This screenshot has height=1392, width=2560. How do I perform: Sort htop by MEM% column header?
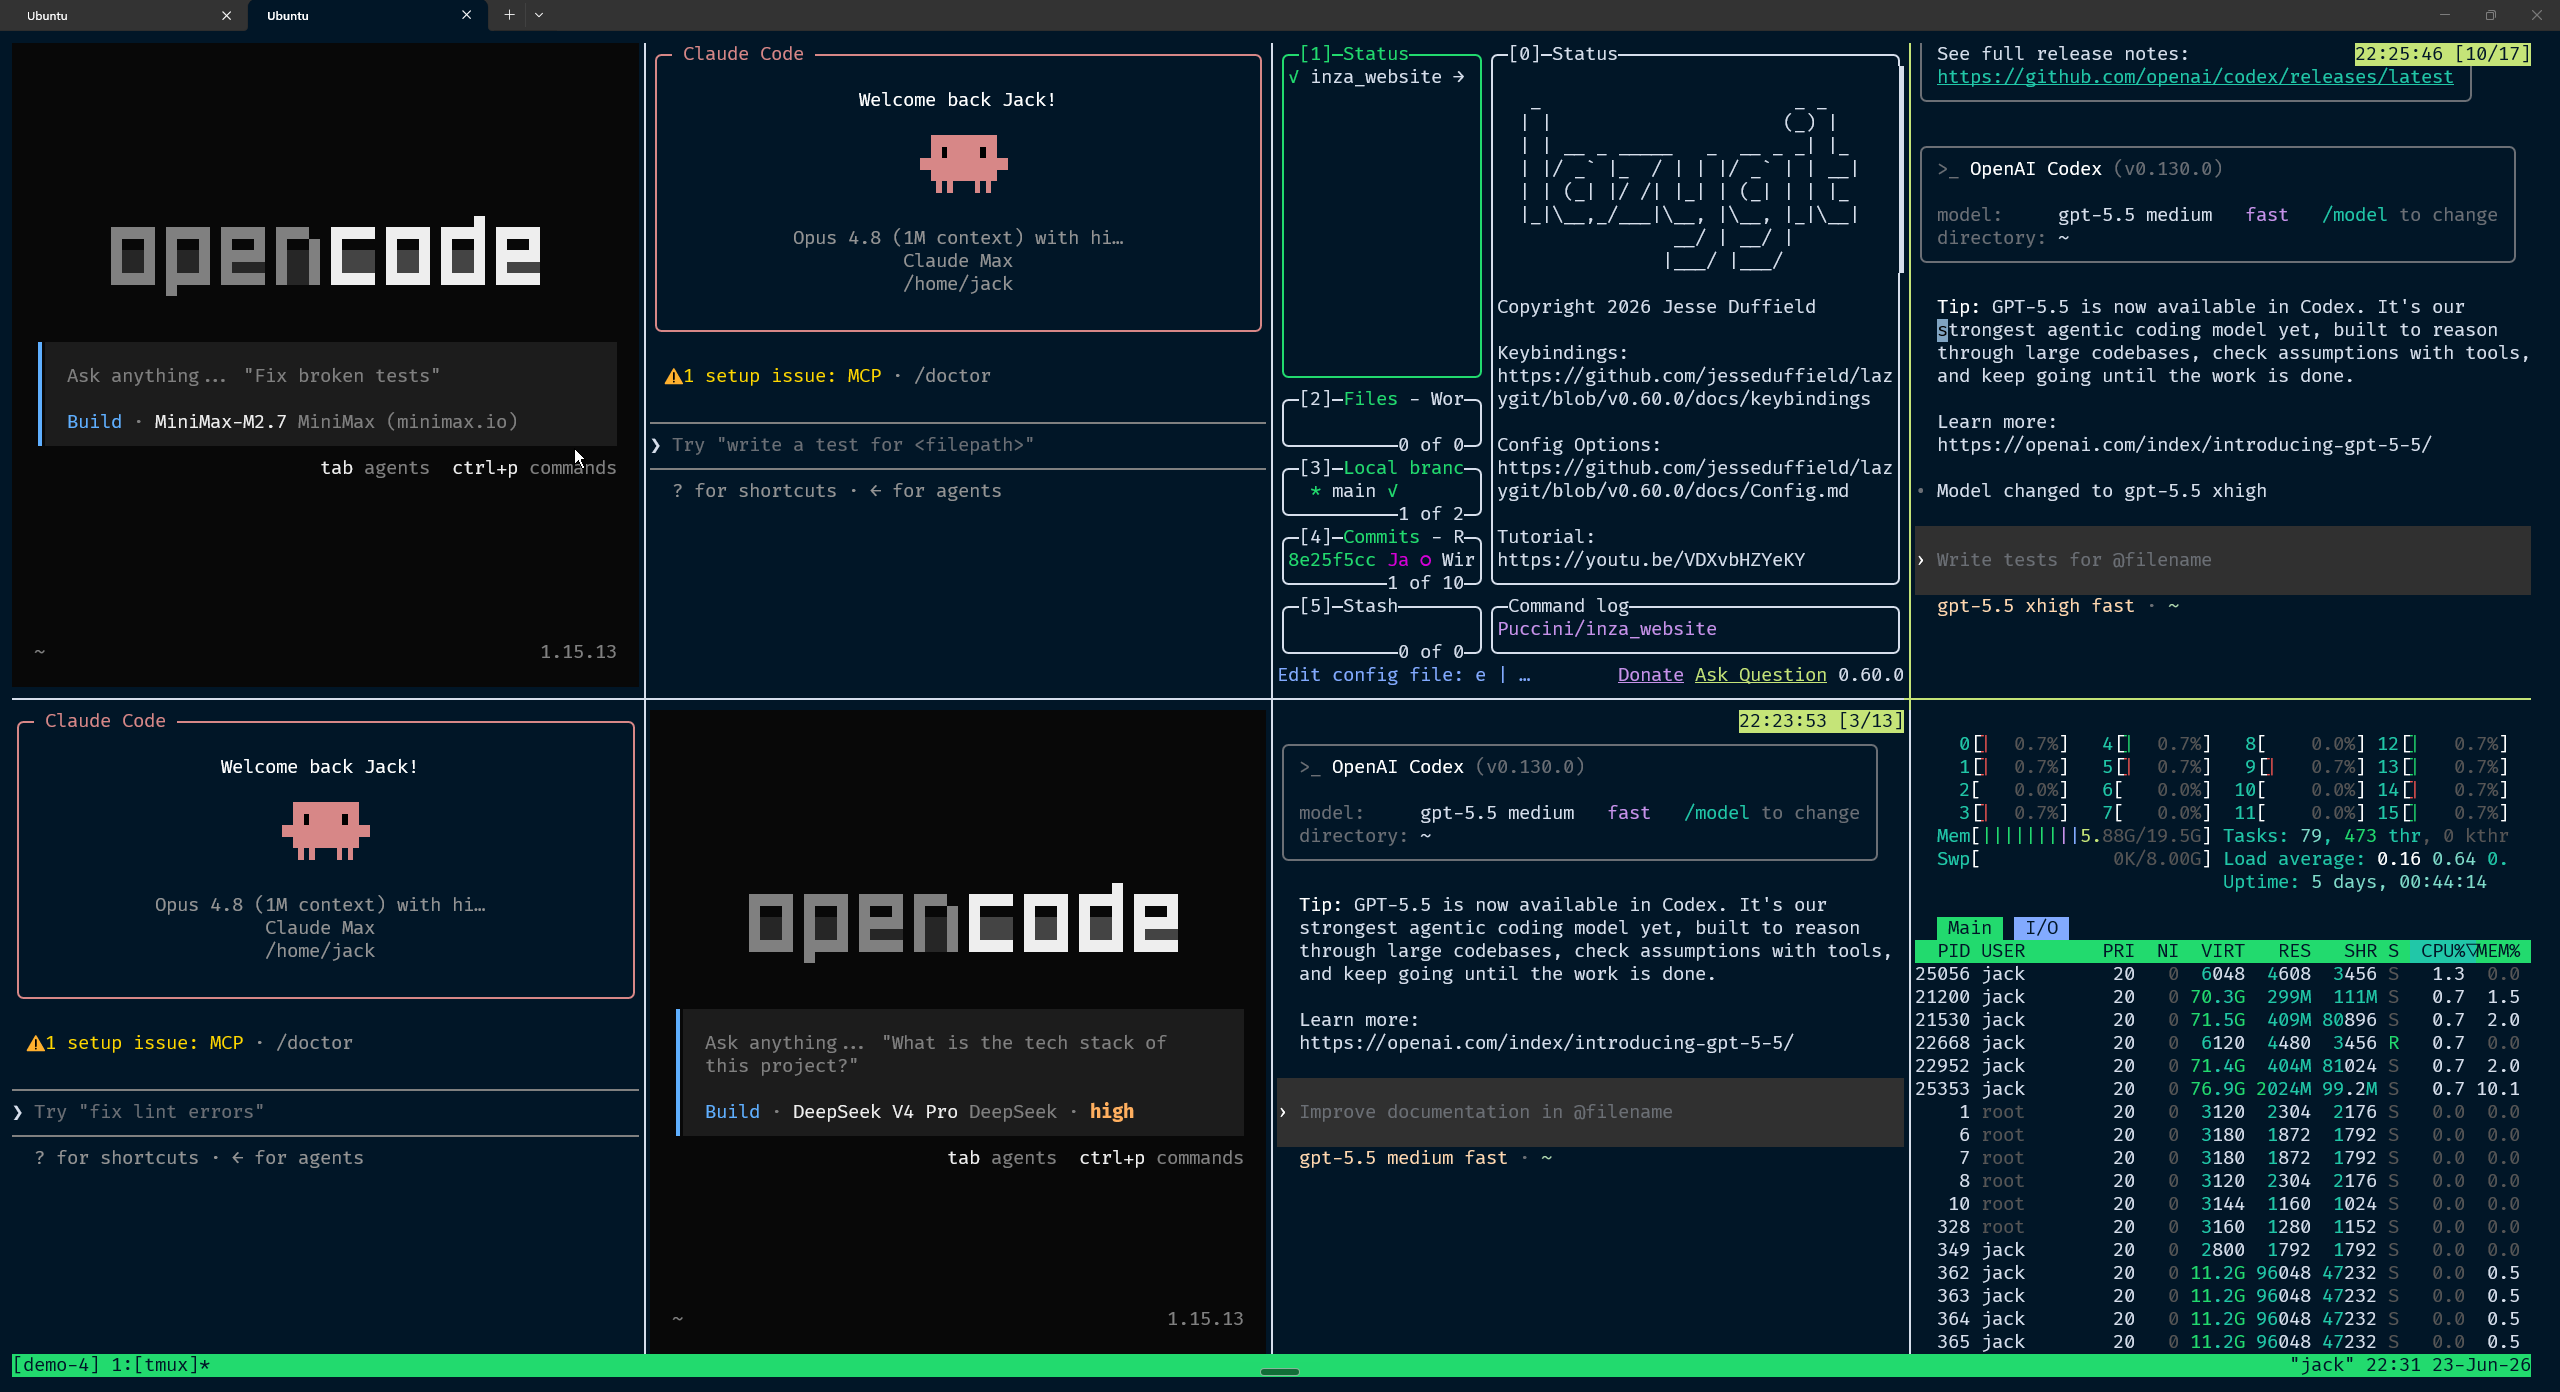[x=2498, y=951]
